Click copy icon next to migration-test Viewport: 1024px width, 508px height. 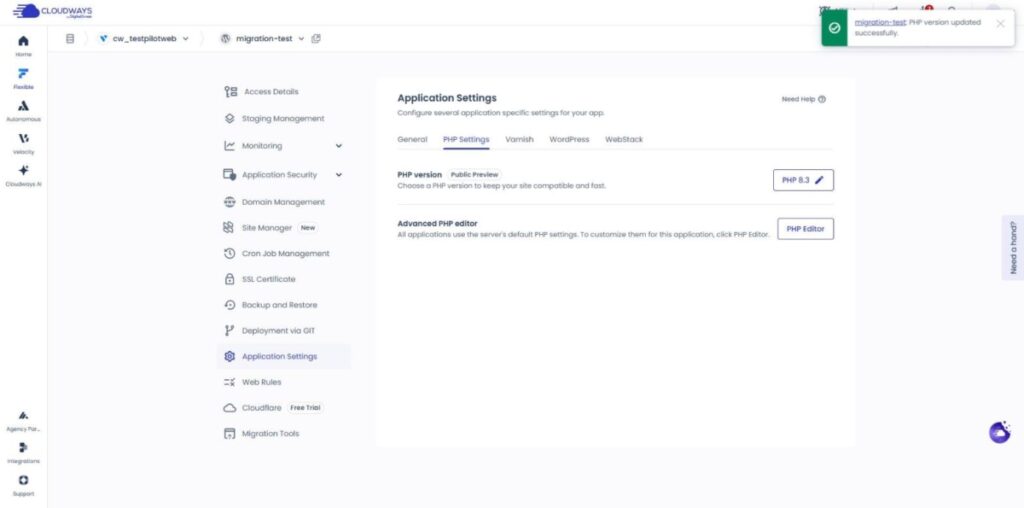pyautogui.click(x=316, y=39)
